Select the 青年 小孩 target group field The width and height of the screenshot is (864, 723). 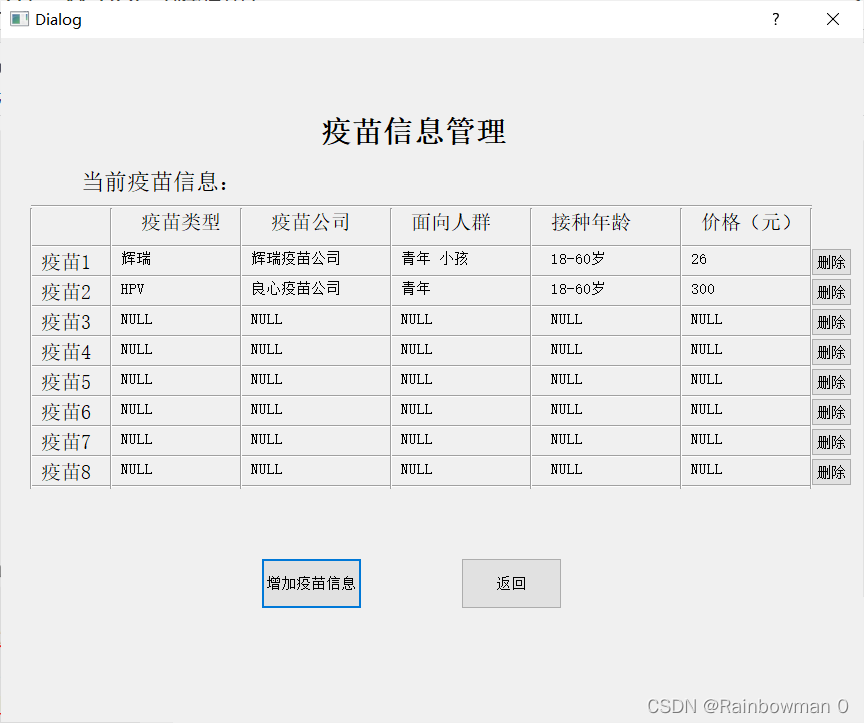[460, 260]
